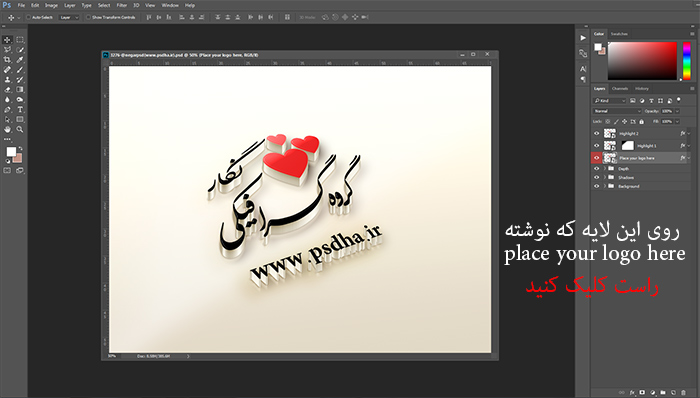Expand the Background layer group
This screenshot has height=398, width=700.
tap(605, 186)
